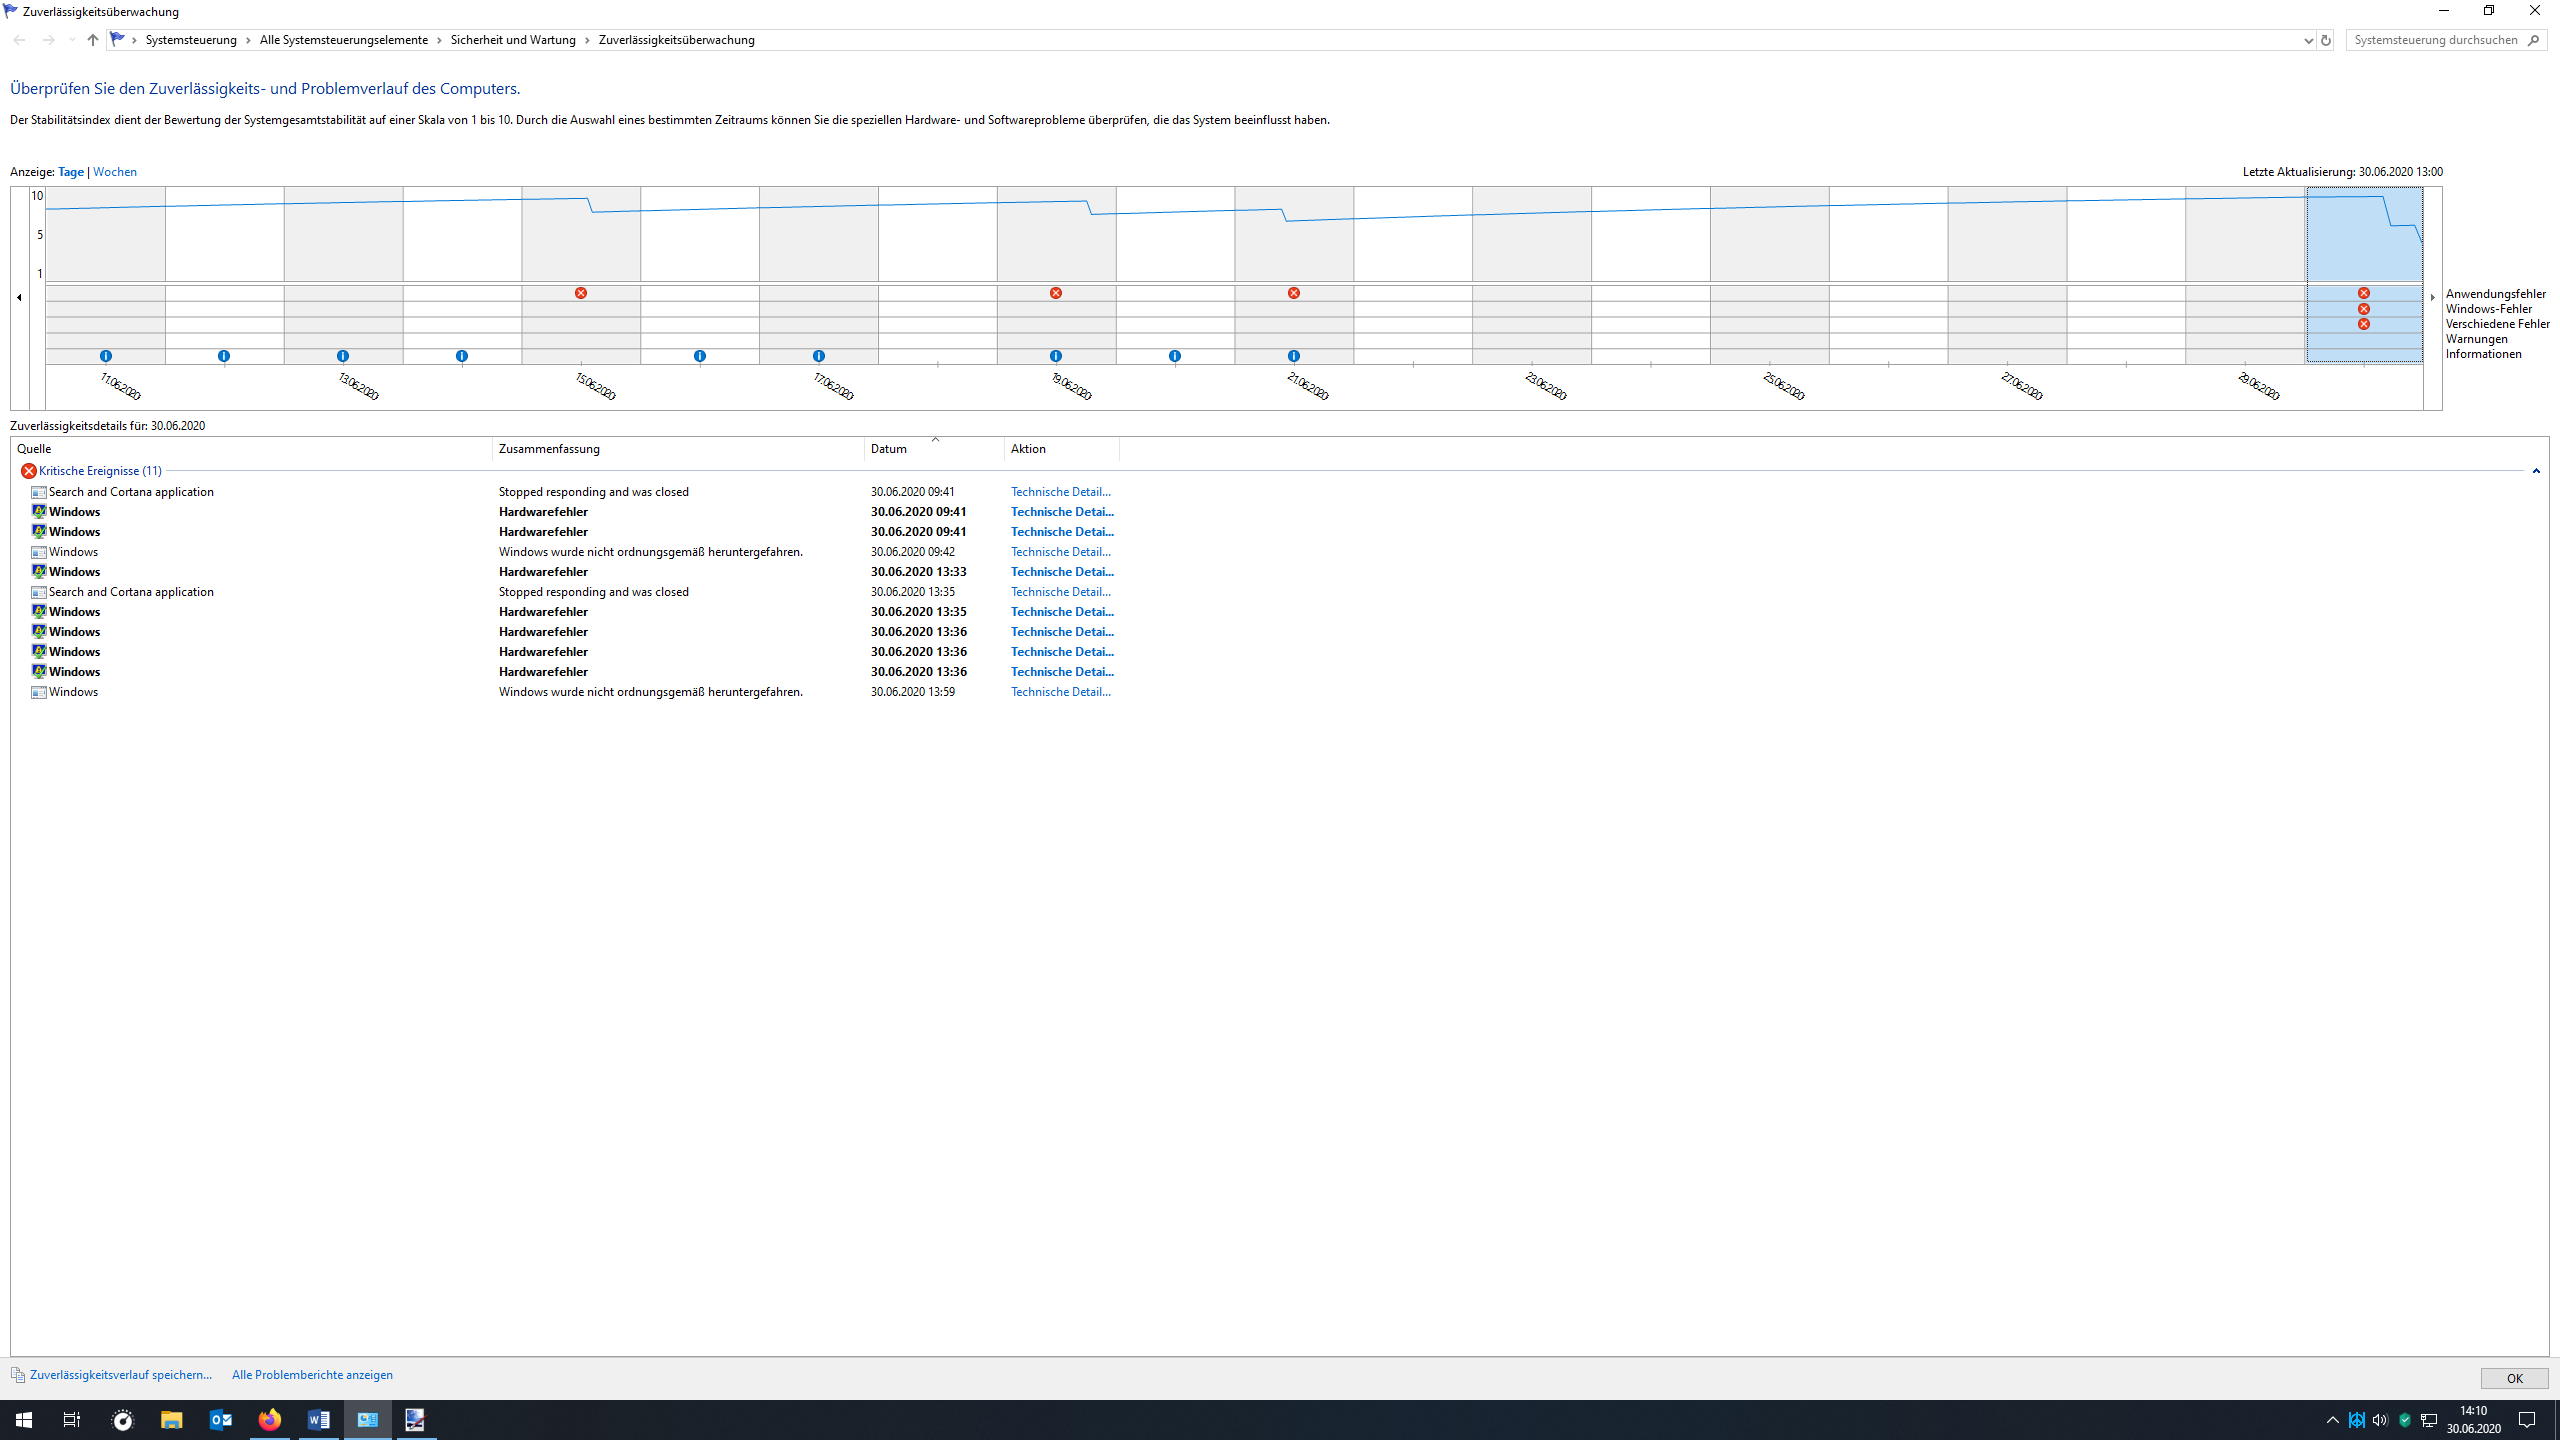
Task: Open the address bar history dropdown
Action: 2308,40
